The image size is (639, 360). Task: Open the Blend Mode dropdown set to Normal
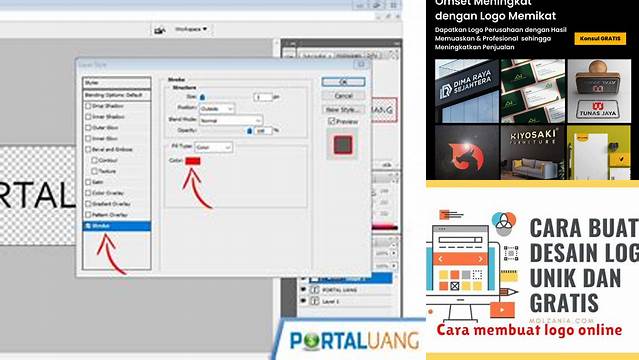pos(231,120)
